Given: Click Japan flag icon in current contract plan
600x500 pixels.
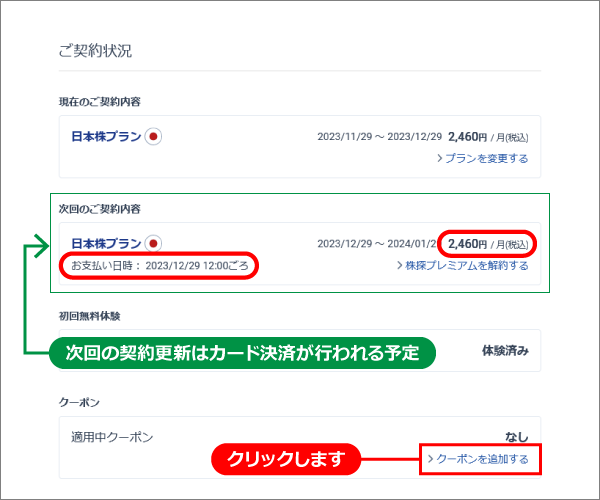Looking at the screenshot, I should [x=153, y=137].
